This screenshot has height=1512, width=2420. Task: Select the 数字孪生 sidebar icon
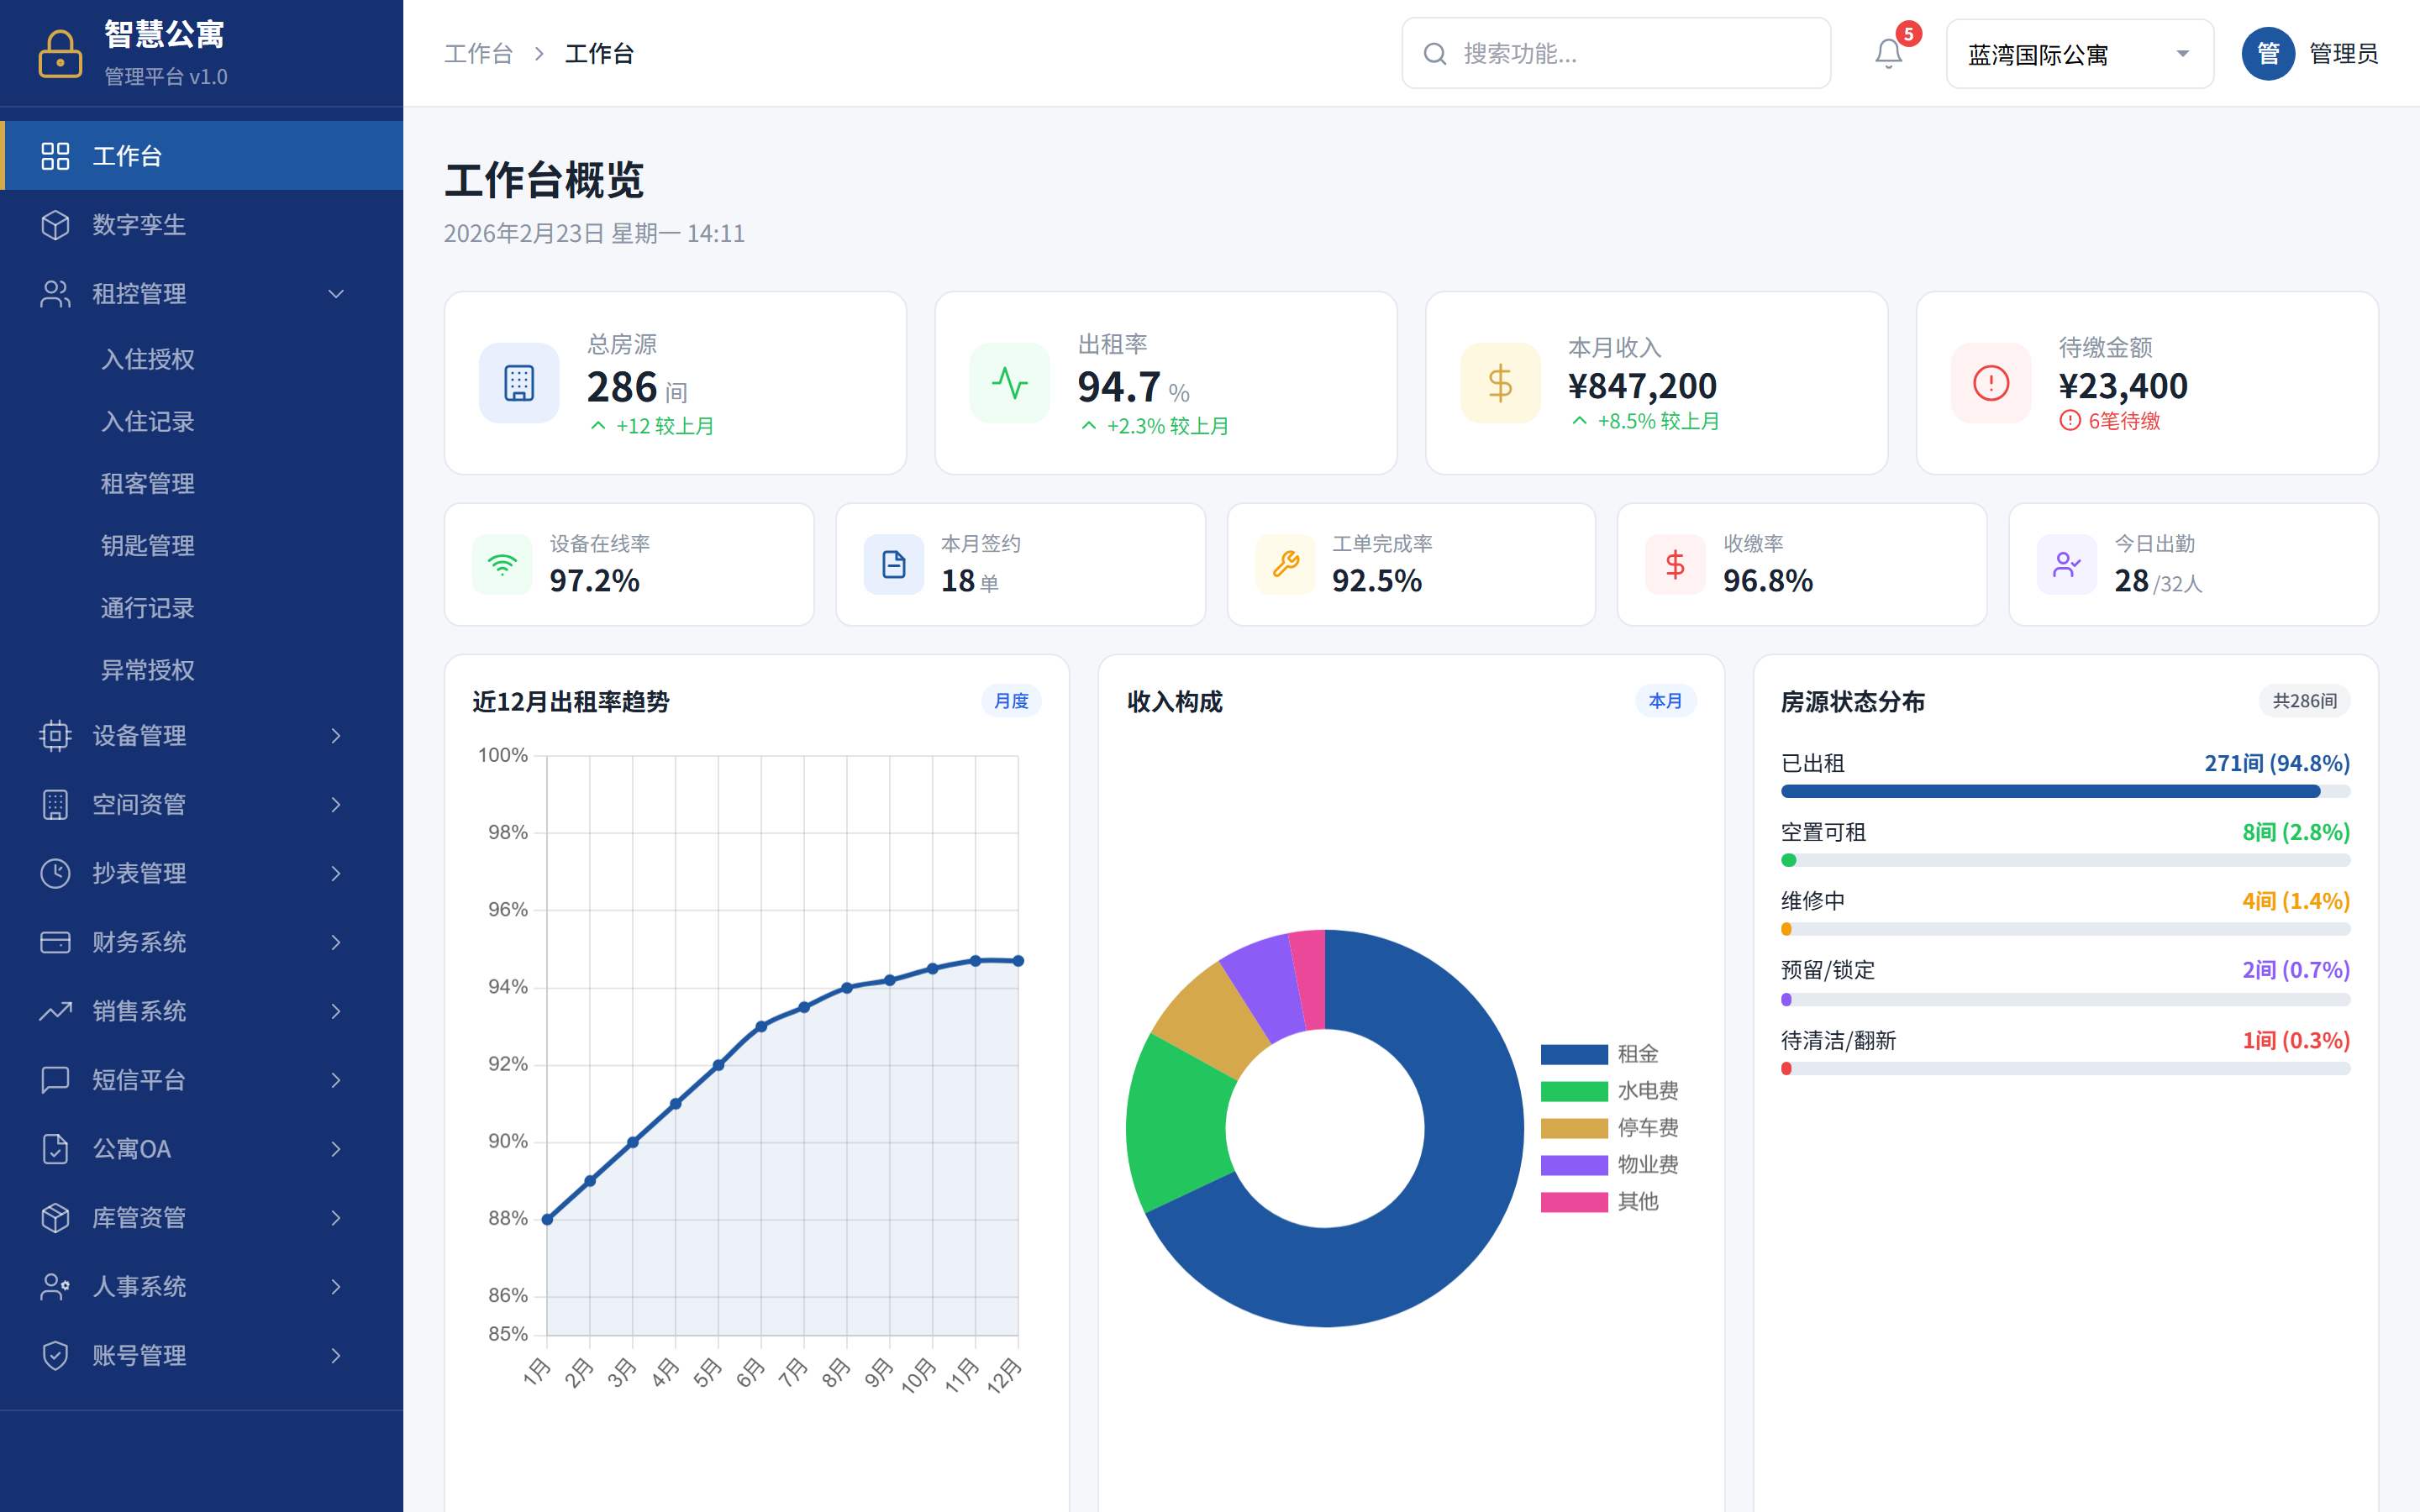click(56, 225)
